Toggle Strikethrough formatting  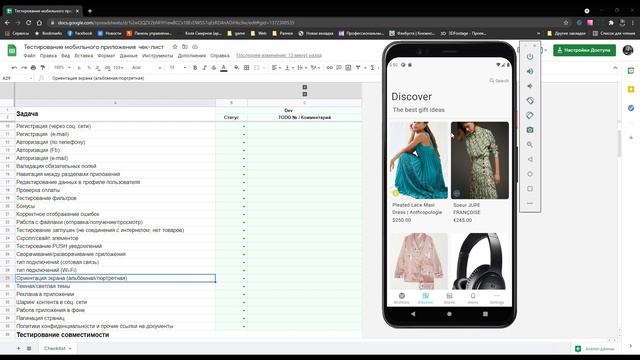[214, 67]
